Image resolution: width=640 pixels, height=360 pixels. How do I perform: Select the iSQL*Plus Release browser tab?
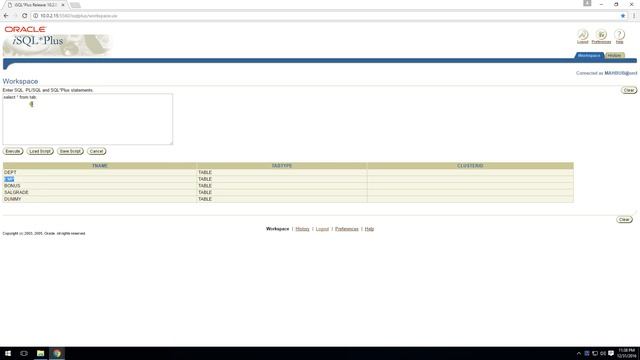[35, 5]
